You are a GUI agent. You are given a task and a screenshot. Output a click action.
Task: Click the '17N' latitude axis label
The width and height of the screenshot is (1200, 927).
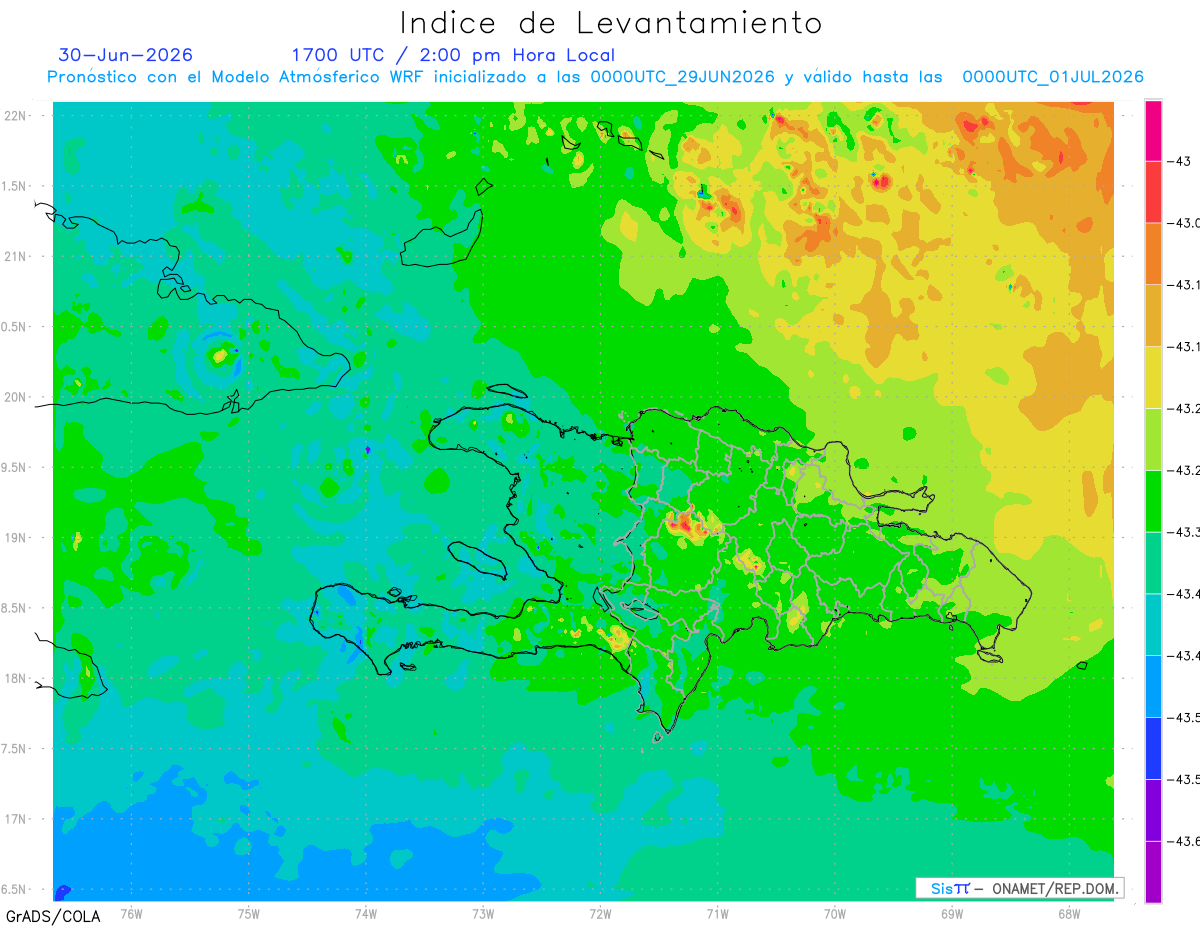[17, 820]
